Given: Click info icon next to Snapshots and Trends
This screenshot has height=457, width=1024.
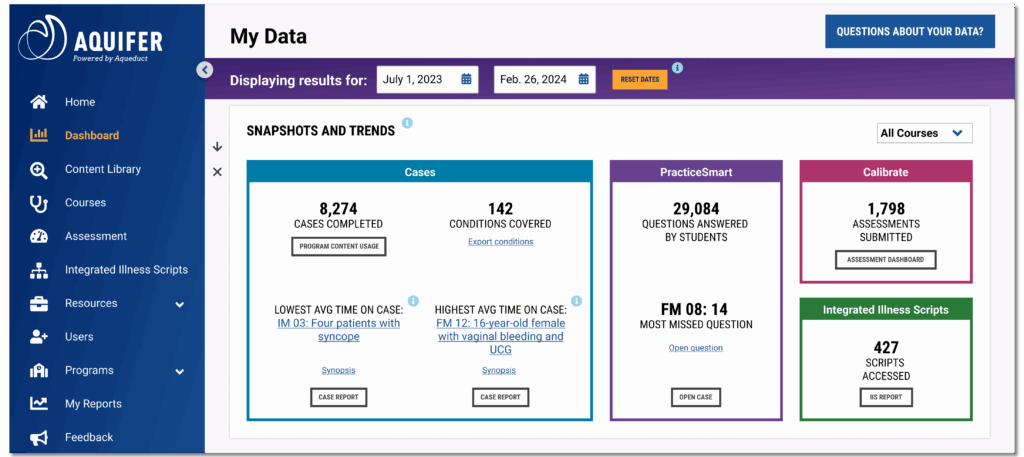Looking at the screenshot, I should [x=408, y=123].
